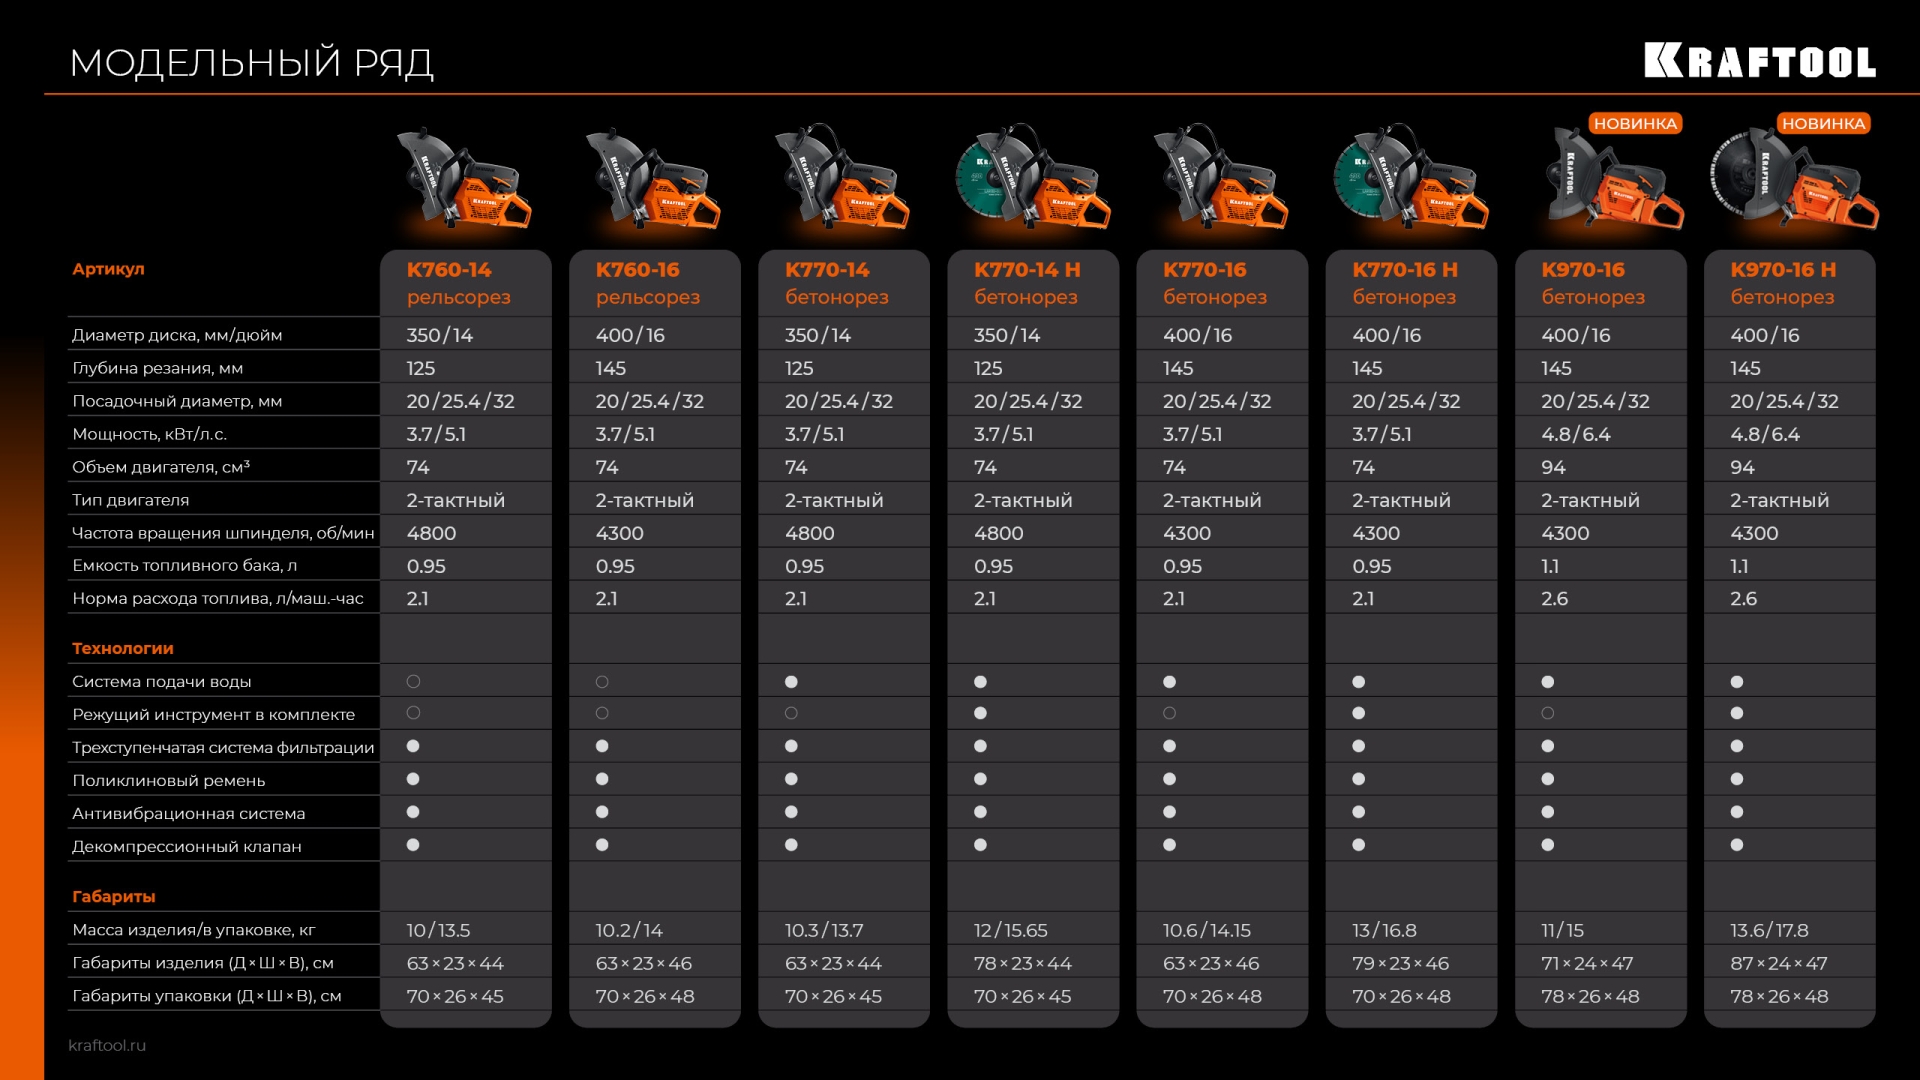Click the НОВИНКА badge above K970-16 H
Screen dimensions: 1920x1080
tap(1823, 124)
